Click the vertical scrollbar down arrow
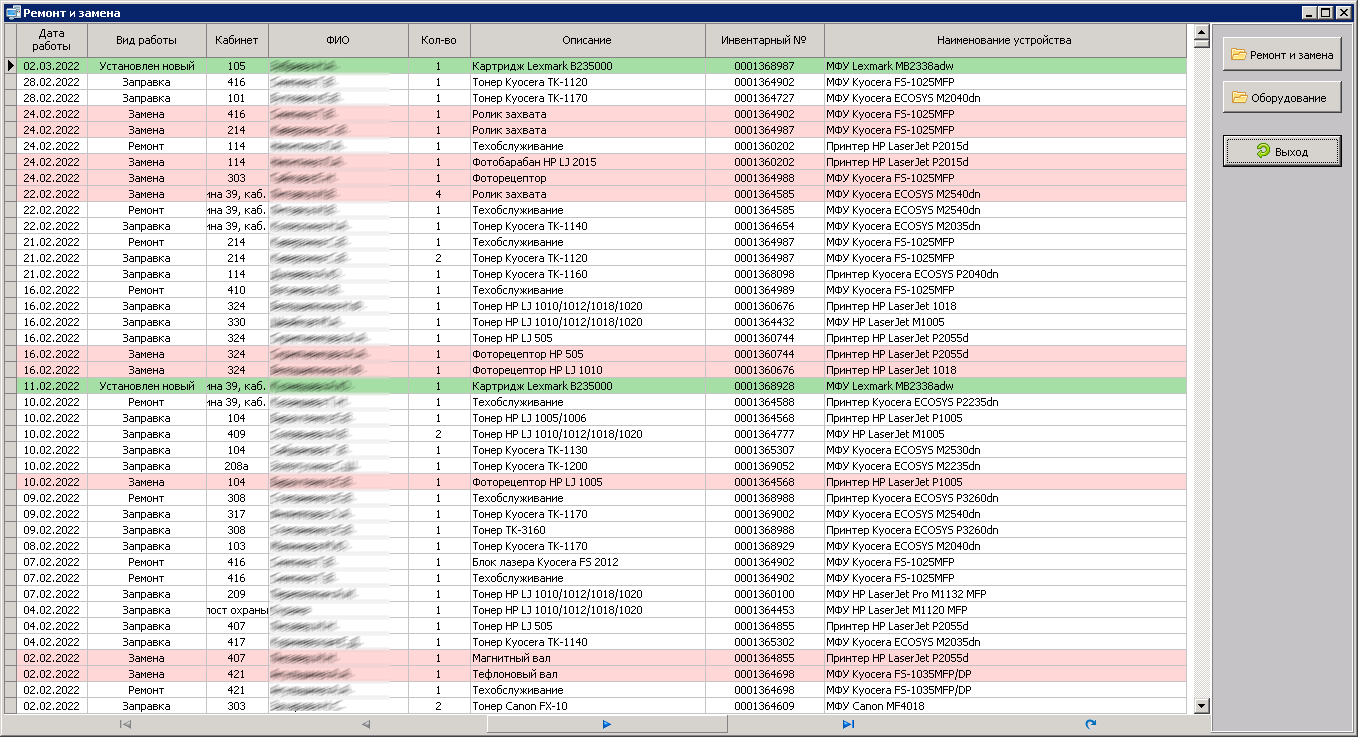Image resolution: width=1358 pixels, height=737 pixels. (1201, 706)
